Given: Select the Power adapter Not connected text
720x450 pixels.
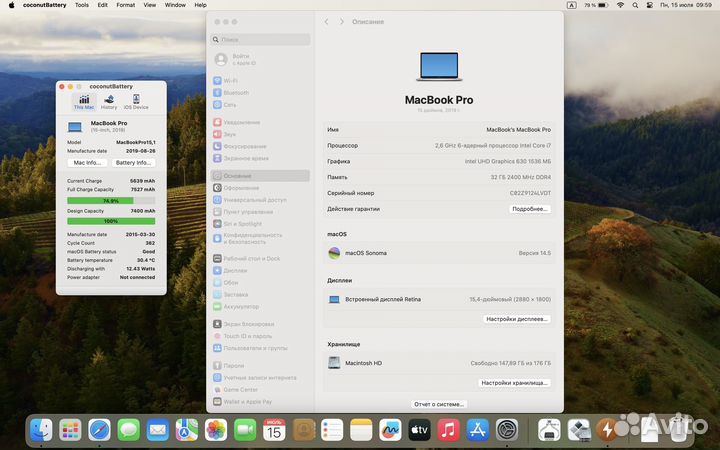Looking at the screenshot, I should click(x=137, y=277).
